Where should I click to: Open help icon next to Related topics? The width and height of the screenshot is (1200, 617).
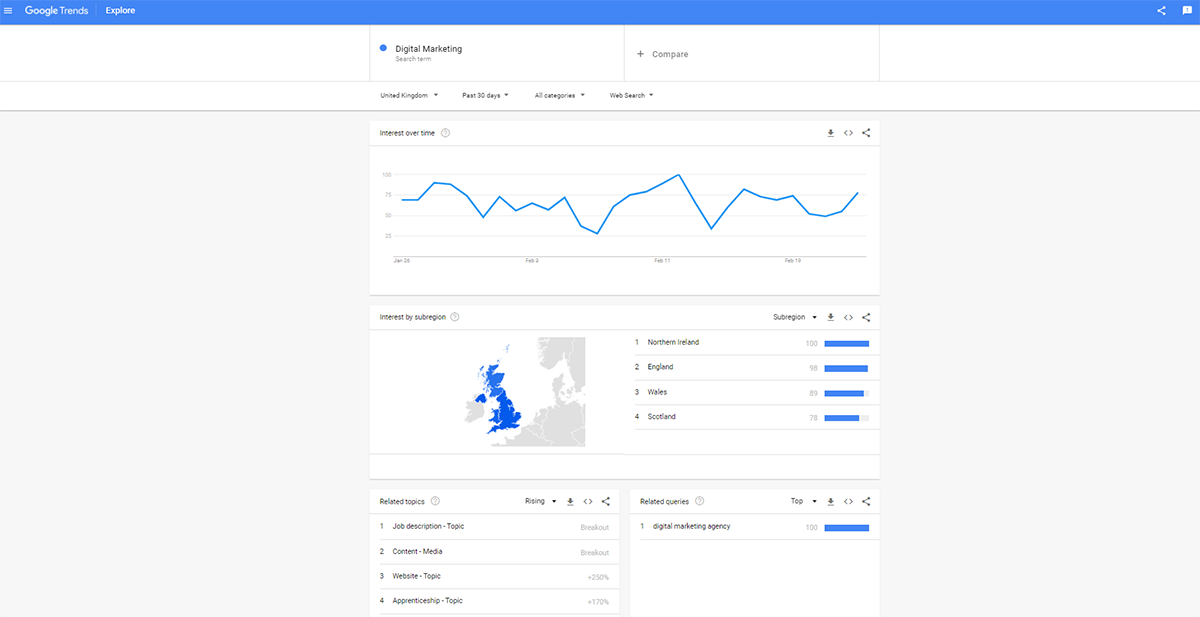pyautogui.click(x=435, y=501)
